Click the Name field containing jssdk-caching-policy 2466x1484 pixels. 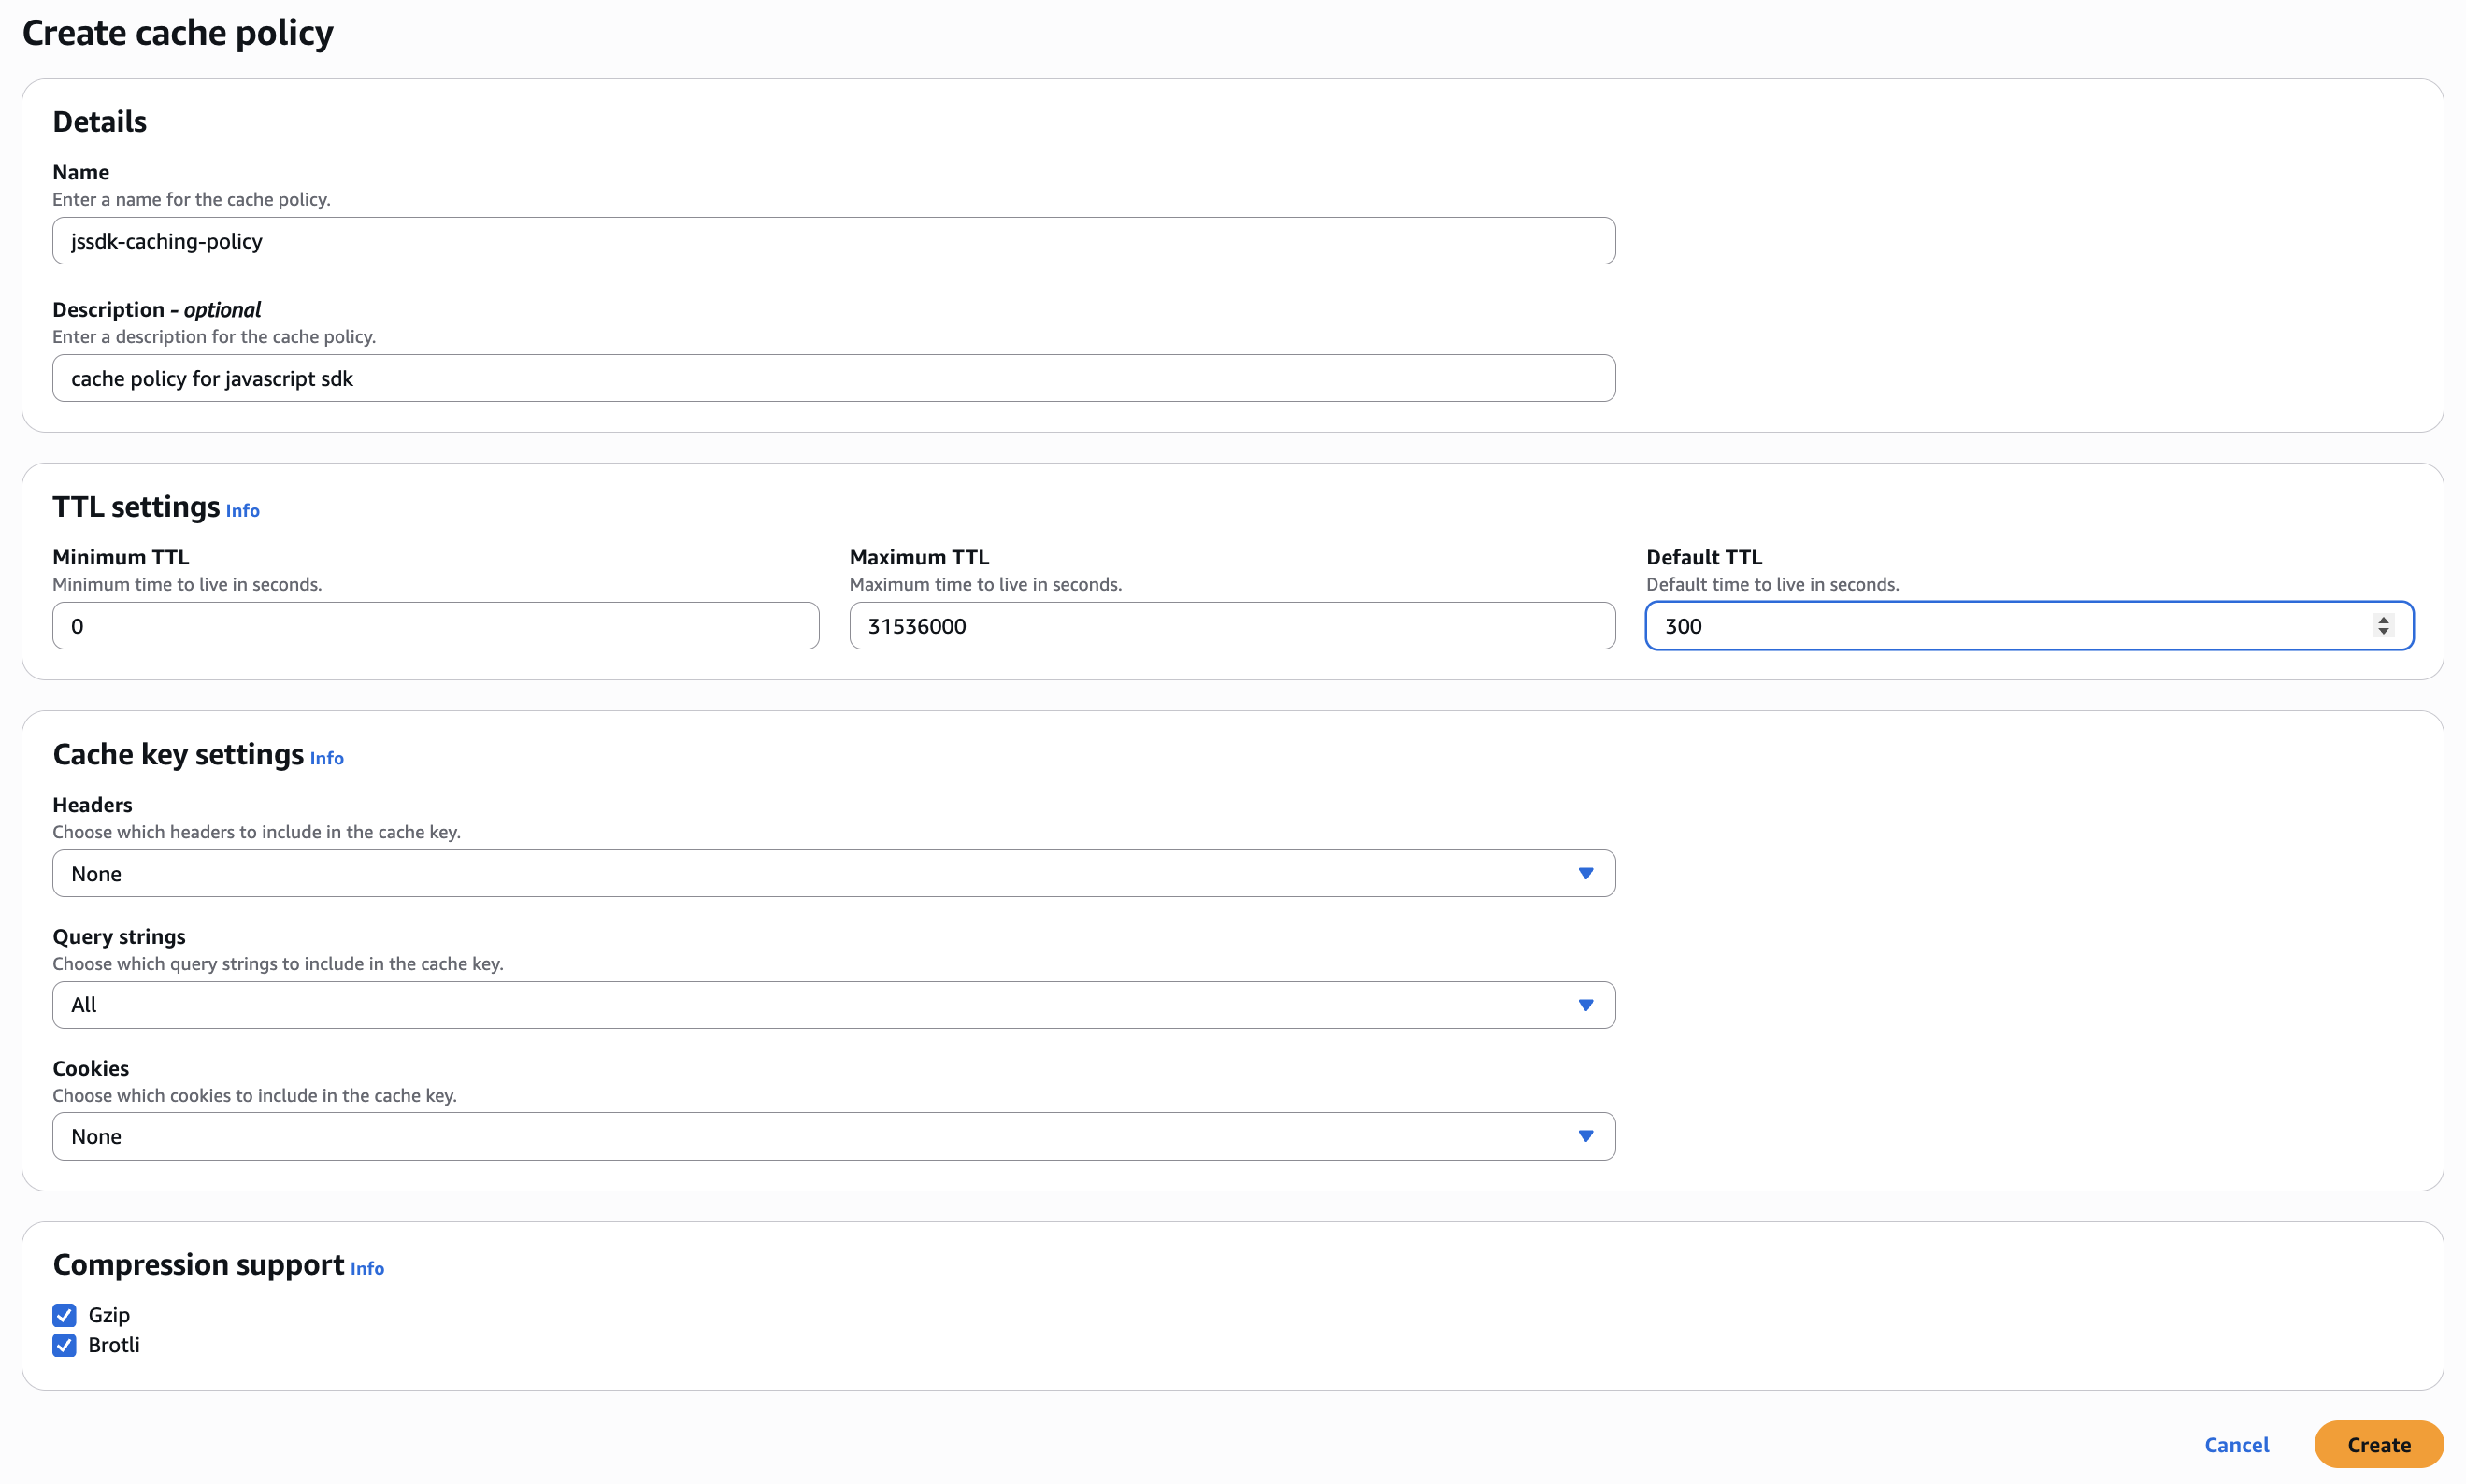point(833,241)
